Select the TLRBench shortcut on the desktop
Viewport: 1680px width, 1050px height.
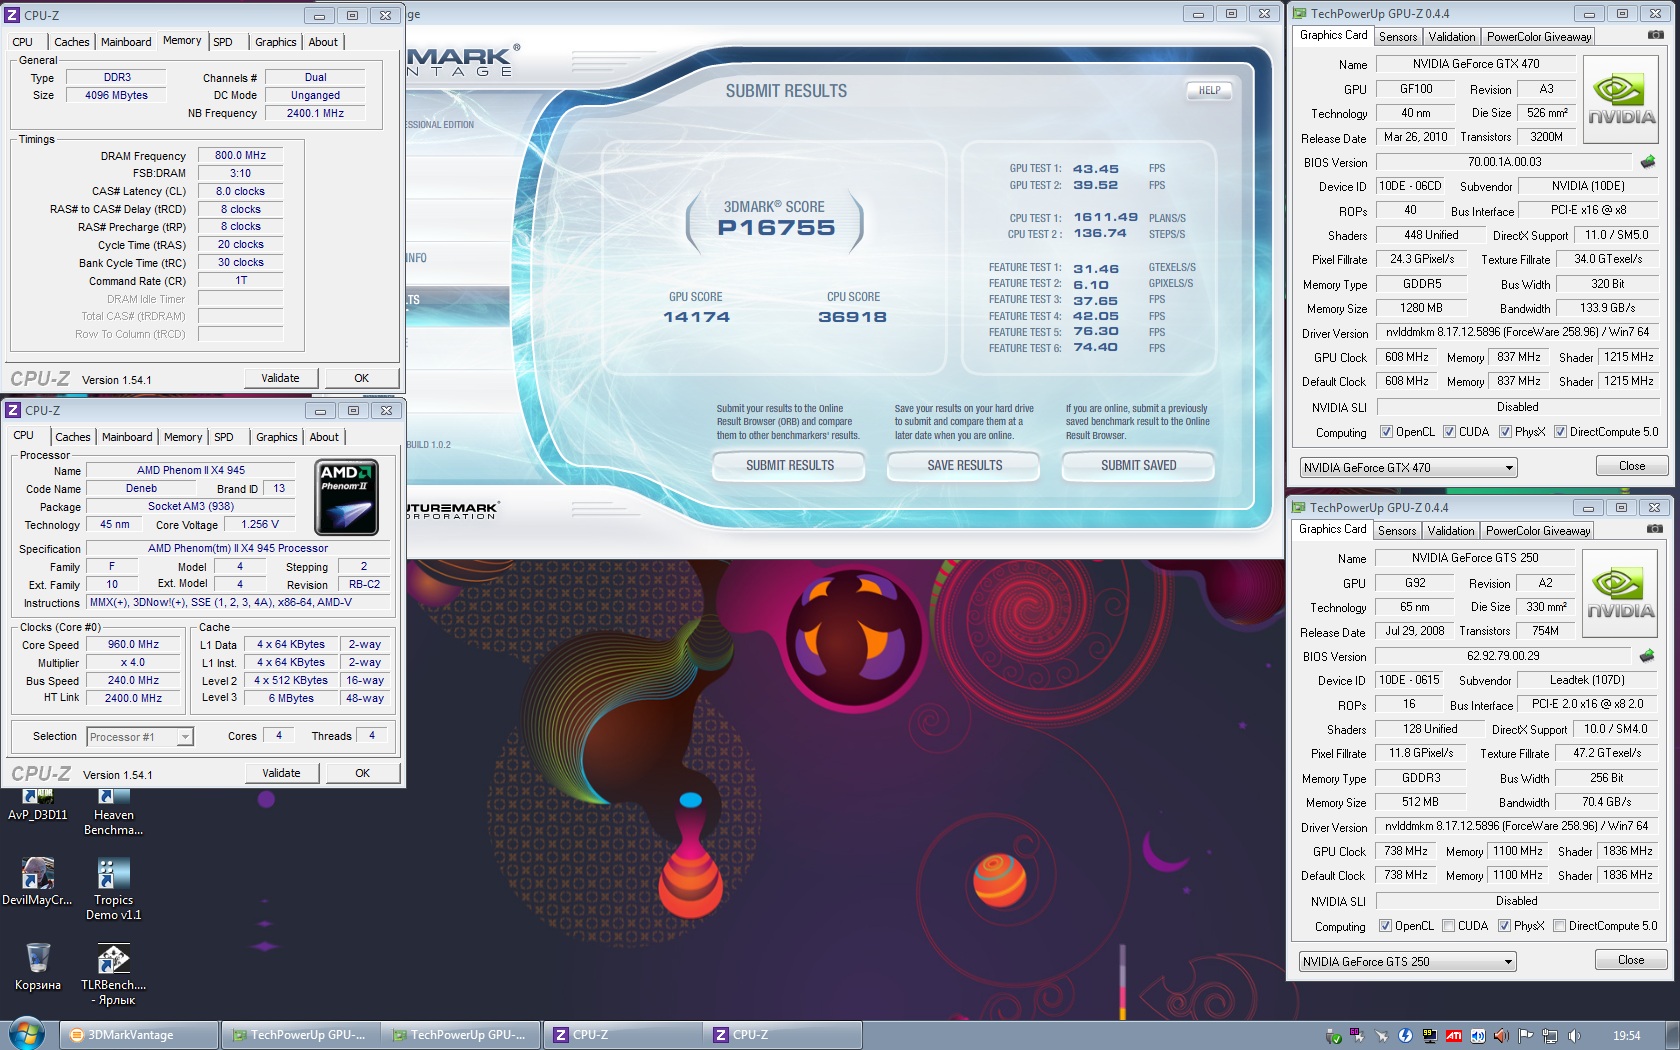pyautogui.click(x=113, y=975)
